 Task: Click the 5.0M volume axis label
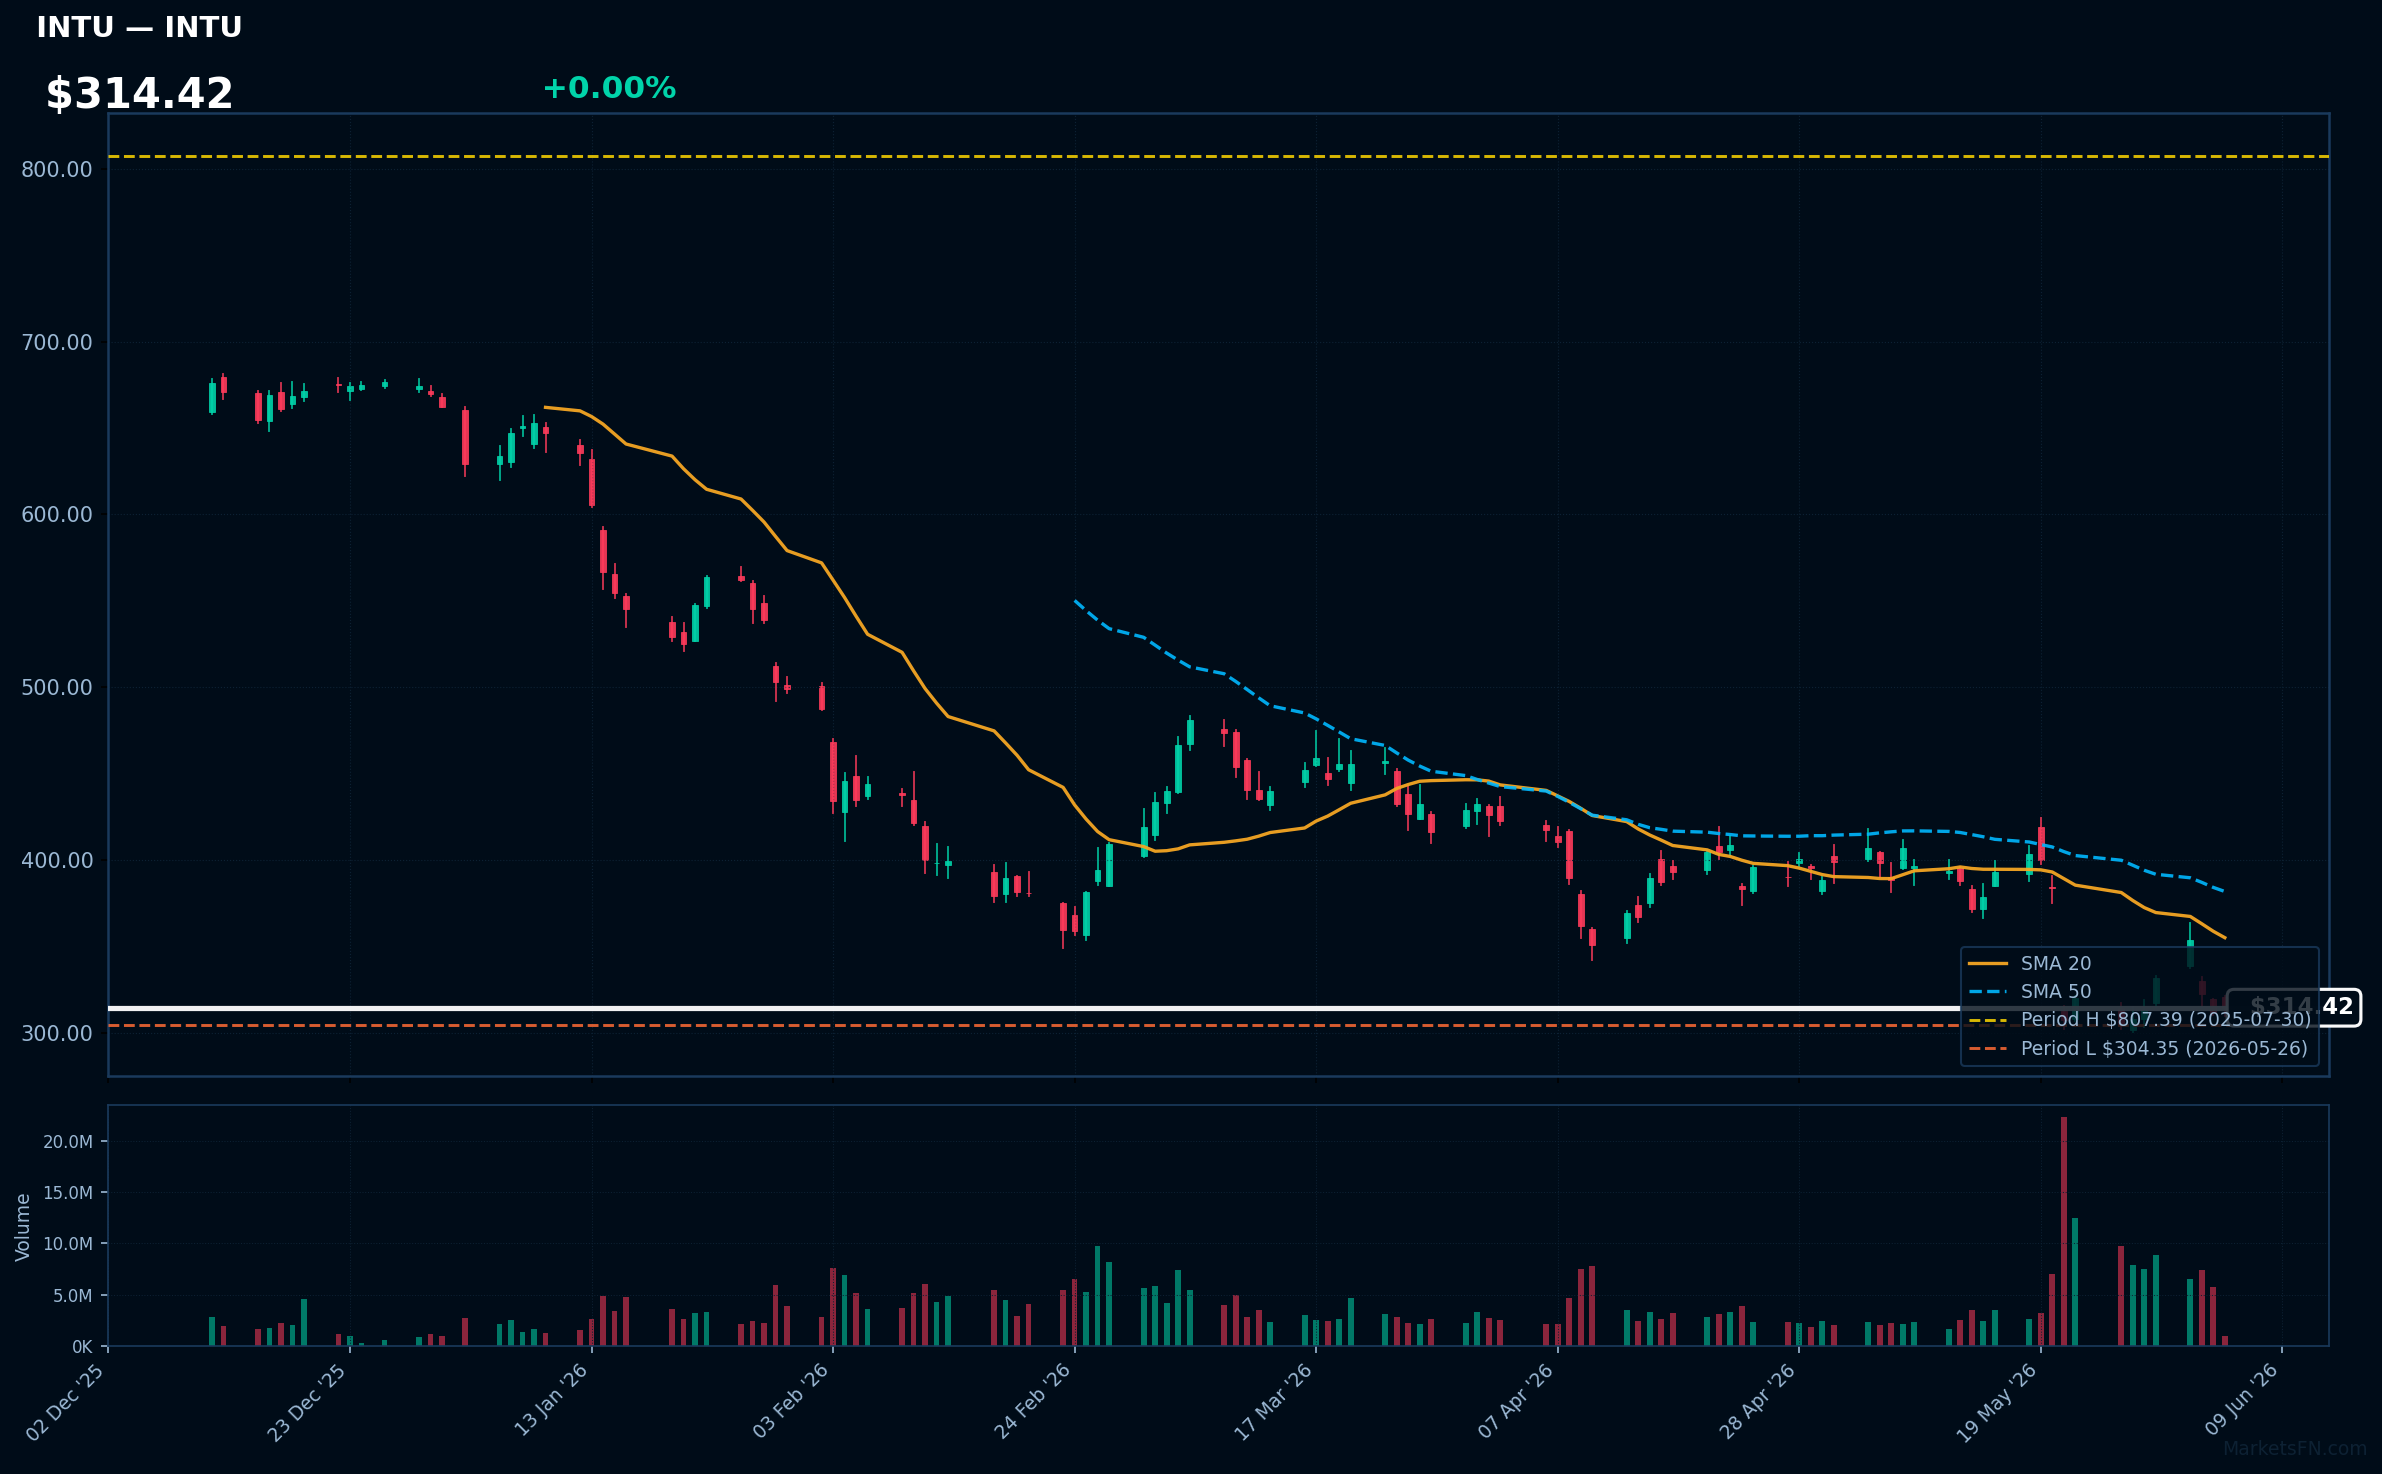tap(73, 1295)
